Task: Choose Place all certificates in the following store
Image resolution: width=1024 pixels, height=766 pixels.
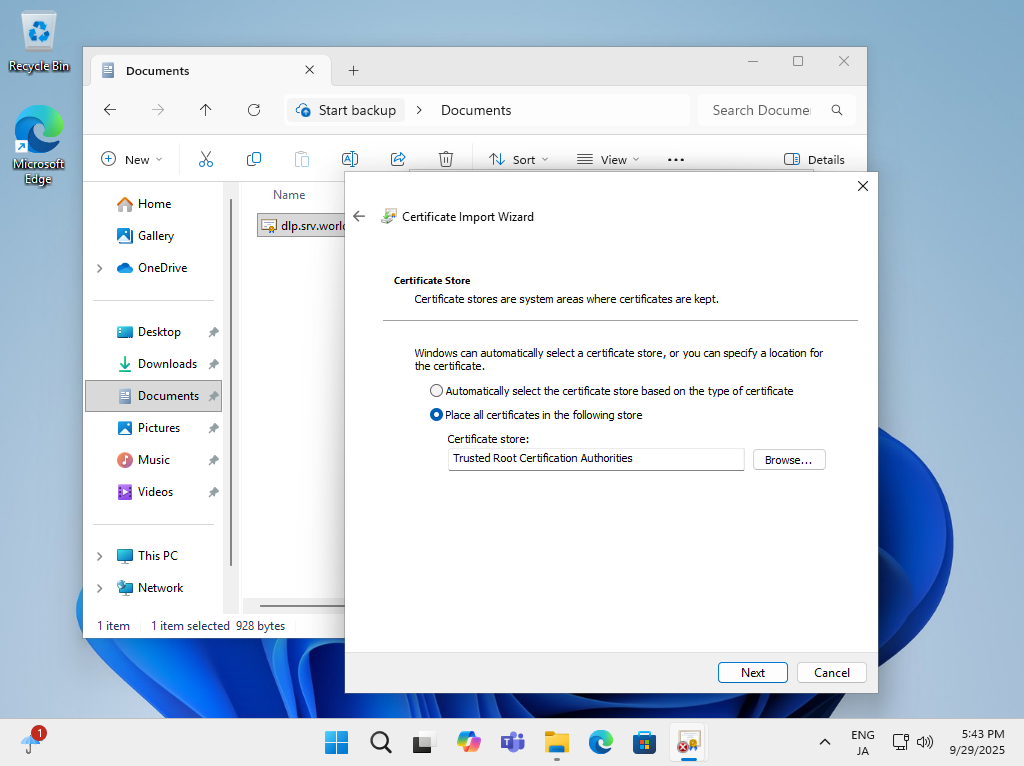Action: 436,415
